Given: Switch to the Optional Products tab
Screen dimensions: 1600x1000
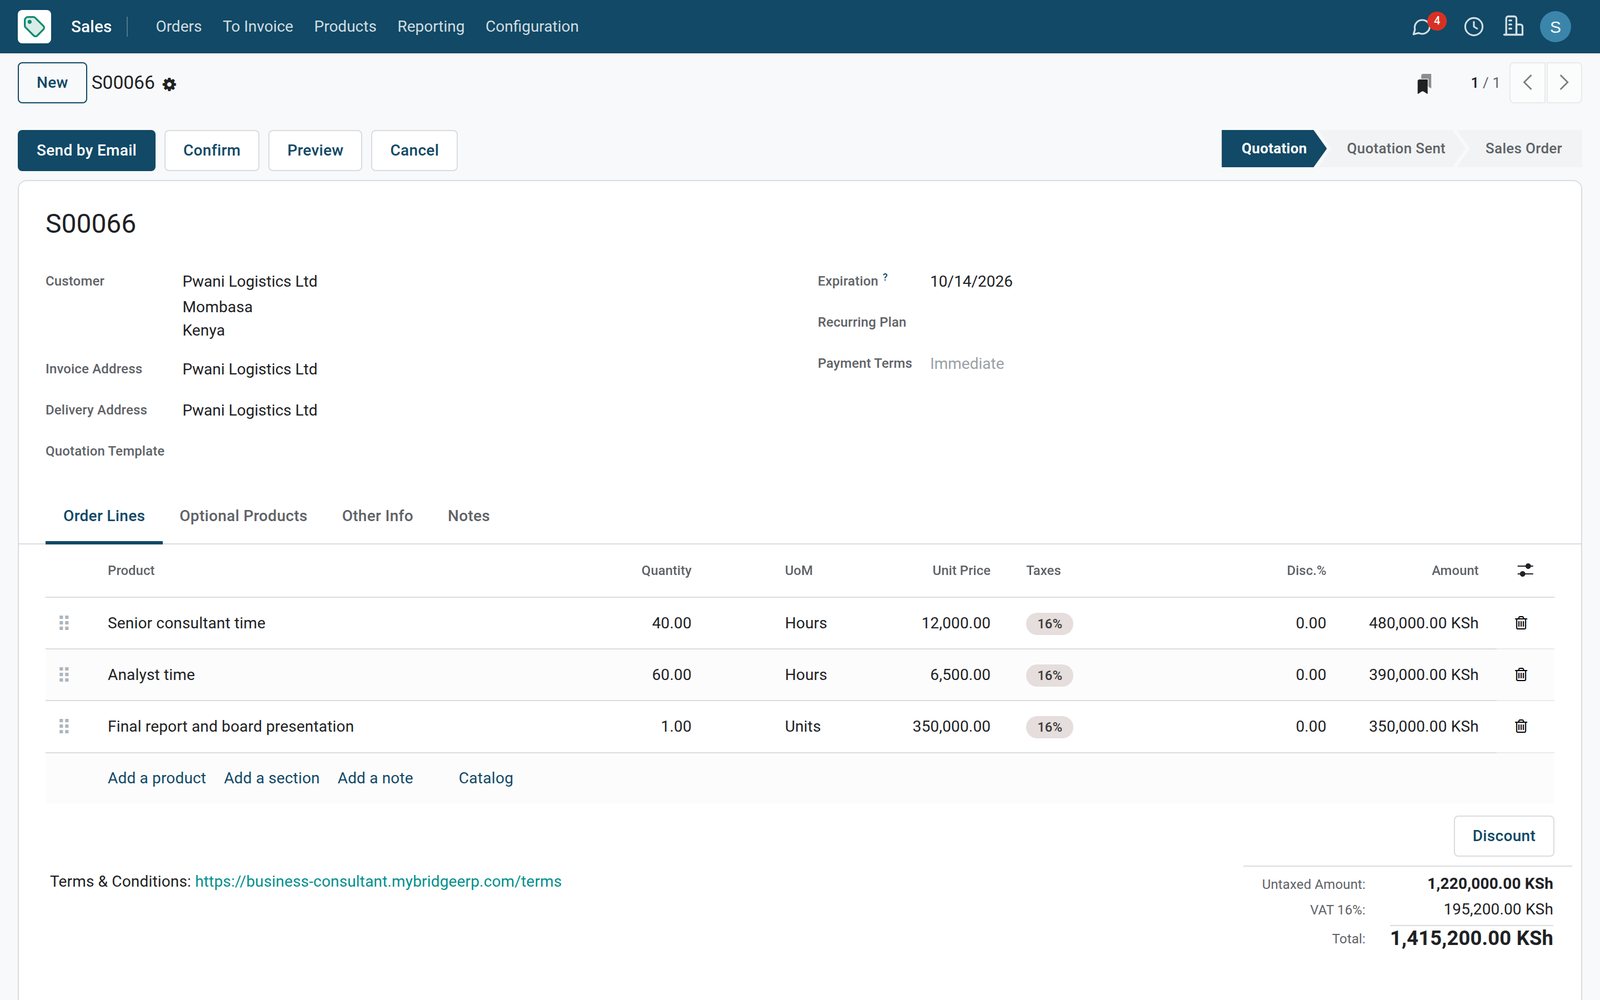Looking at the screenshot, I should (243, 516).
